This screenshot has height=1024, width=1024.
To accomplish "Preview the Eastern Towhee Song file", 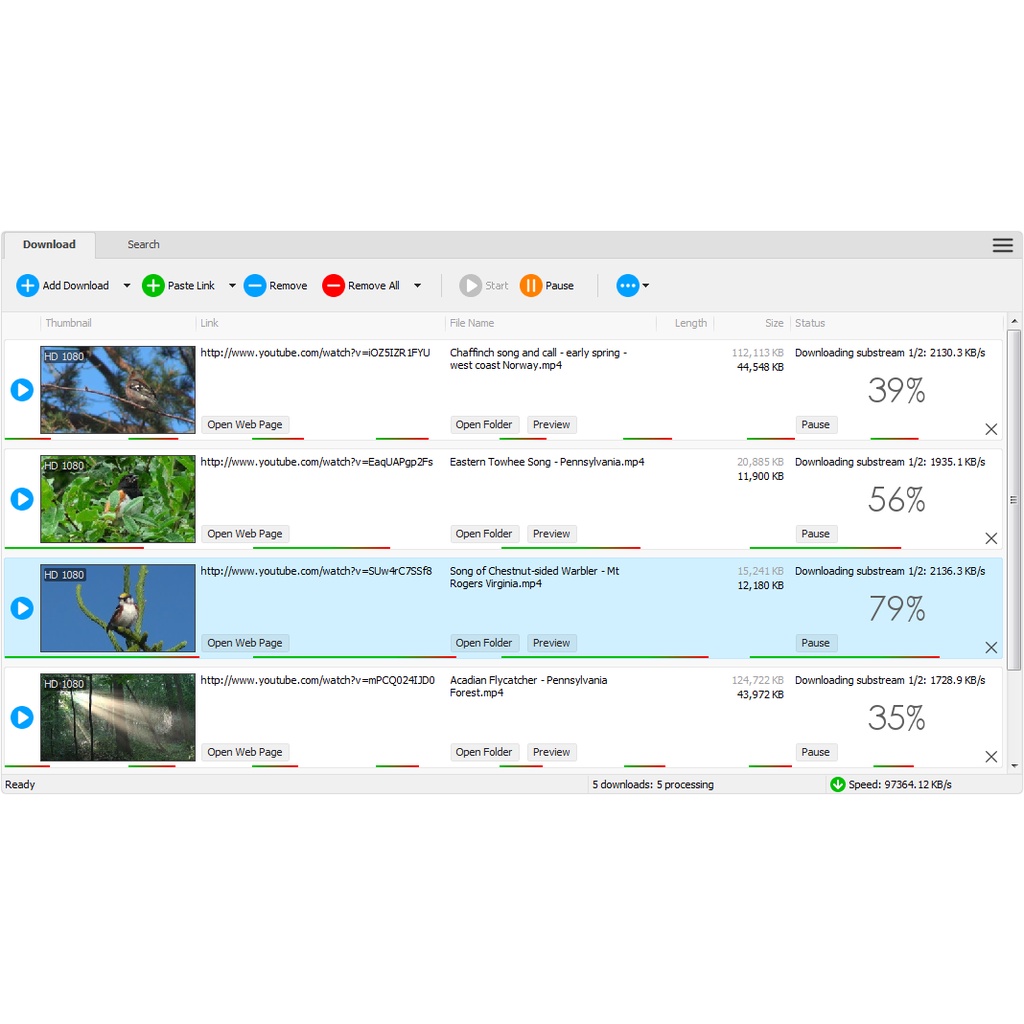I will [x=551, y=534].
